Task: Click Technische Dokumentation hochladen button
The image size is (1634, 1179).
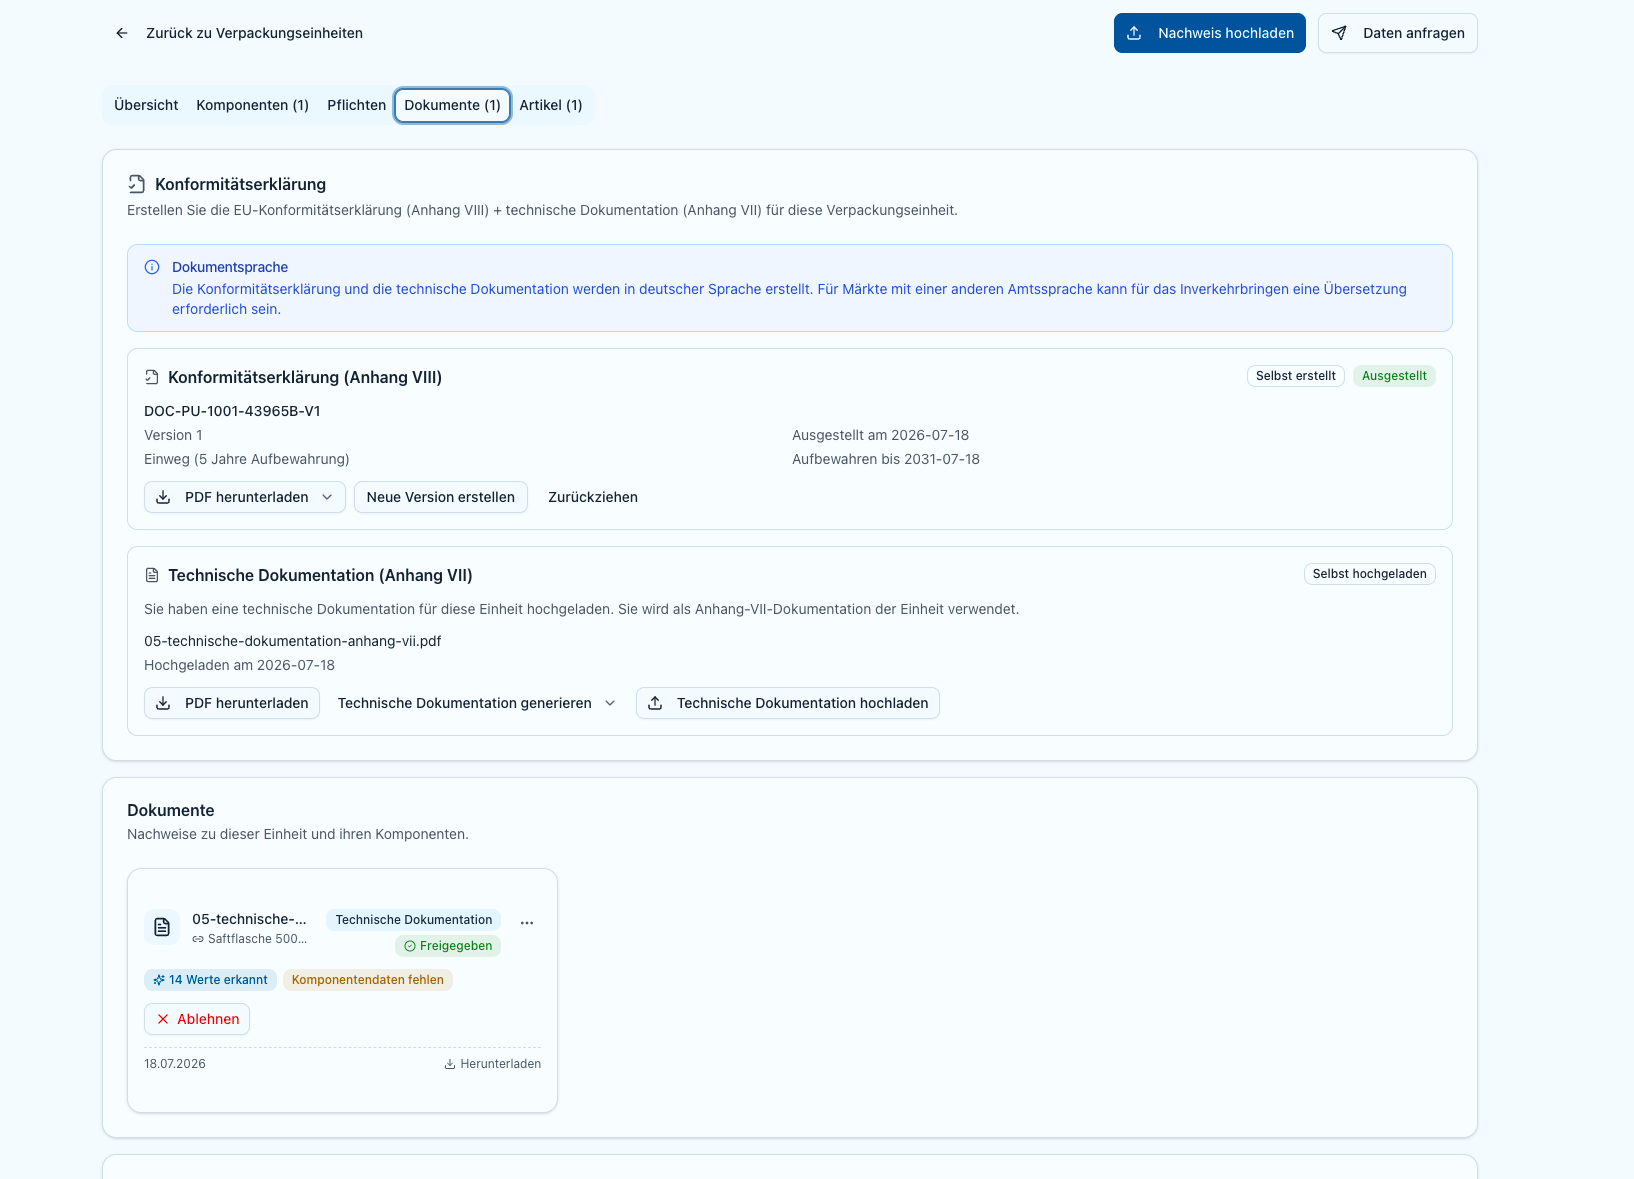Action: [788, 703]
